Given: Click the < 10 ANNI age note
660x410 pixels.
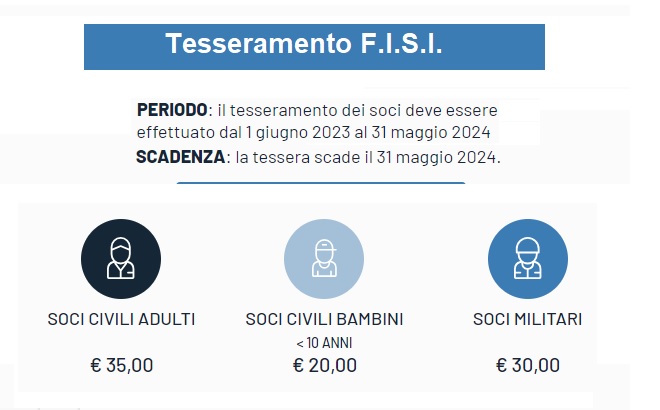Looking at the screenshot, I should click(x=324, y=343).
